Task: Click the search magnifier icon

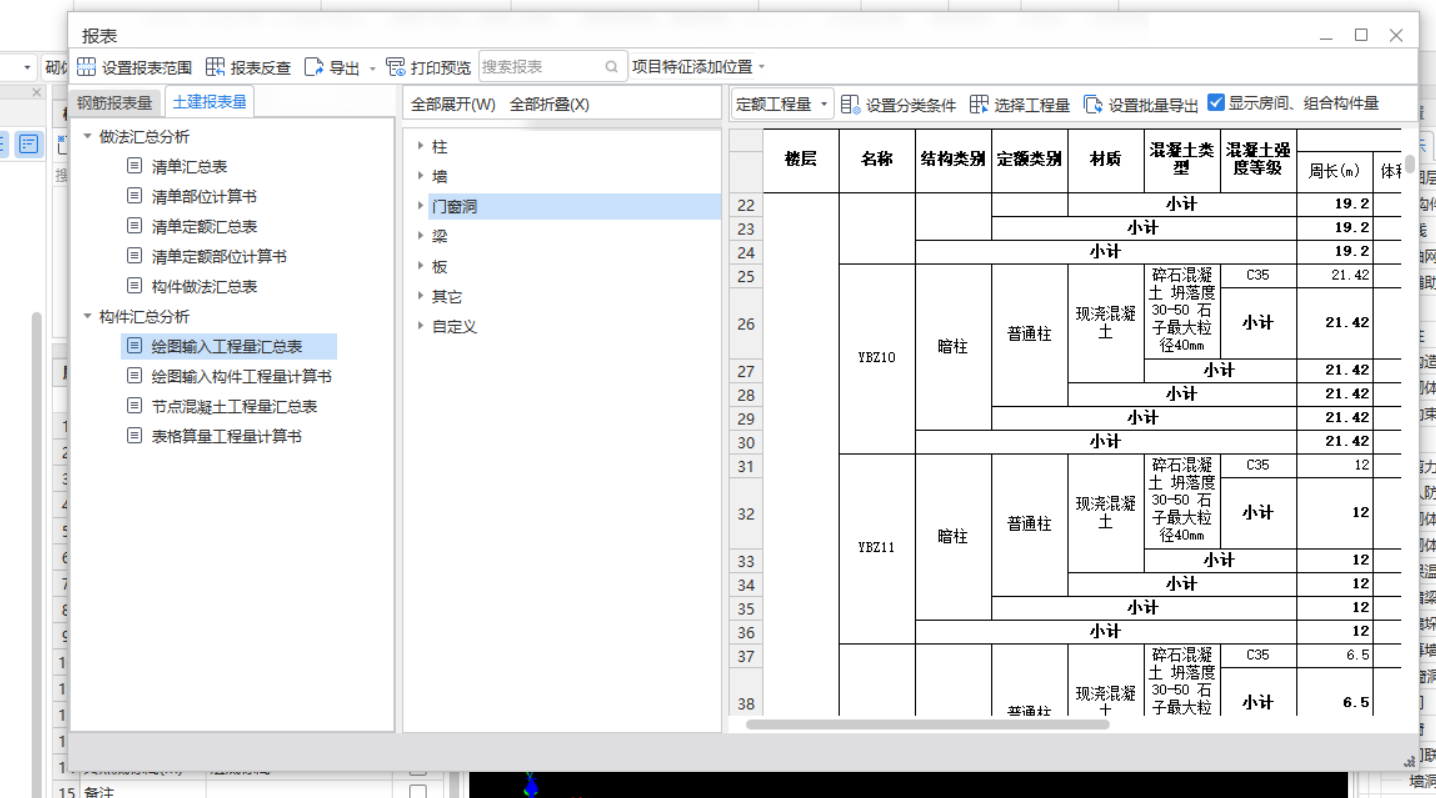Action: tap(611, 67)
